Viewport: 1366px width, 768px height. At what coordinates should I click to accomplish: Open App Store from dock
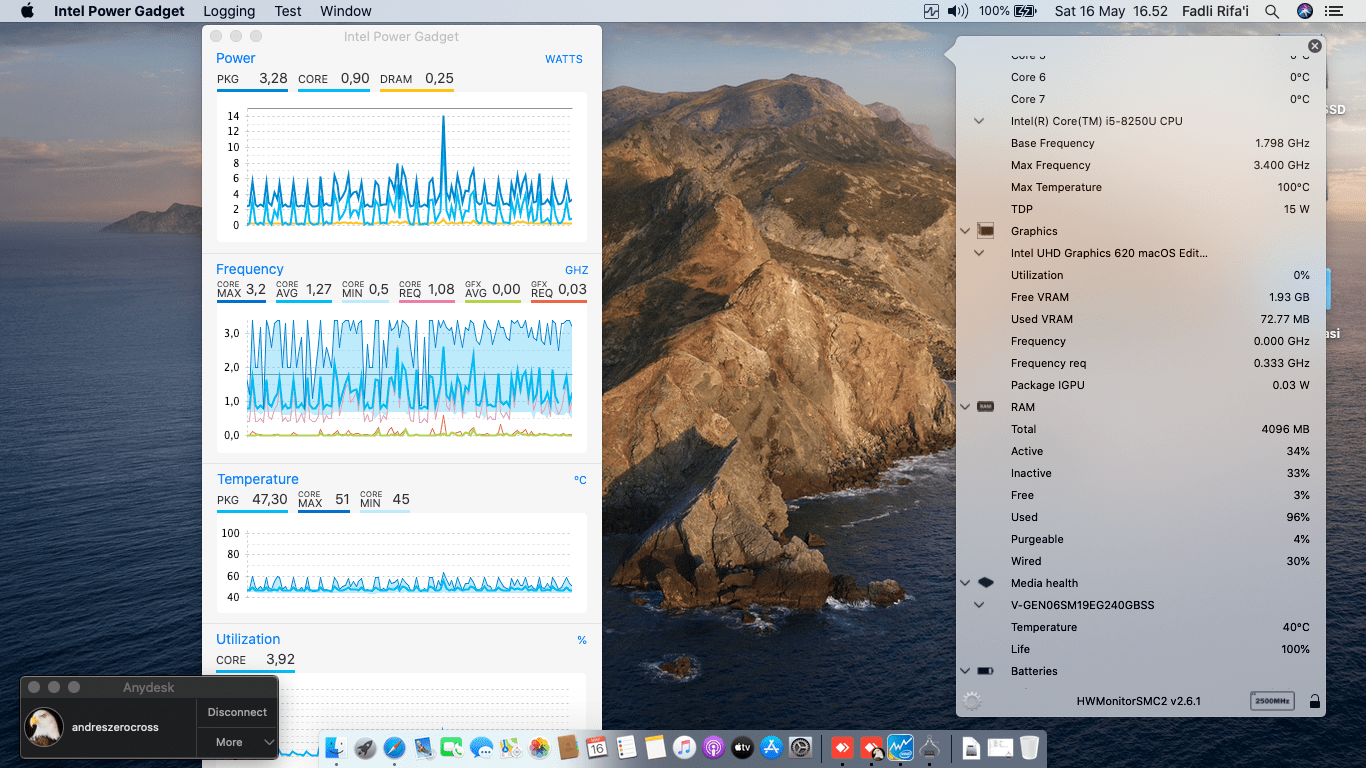tap(771, 747)
